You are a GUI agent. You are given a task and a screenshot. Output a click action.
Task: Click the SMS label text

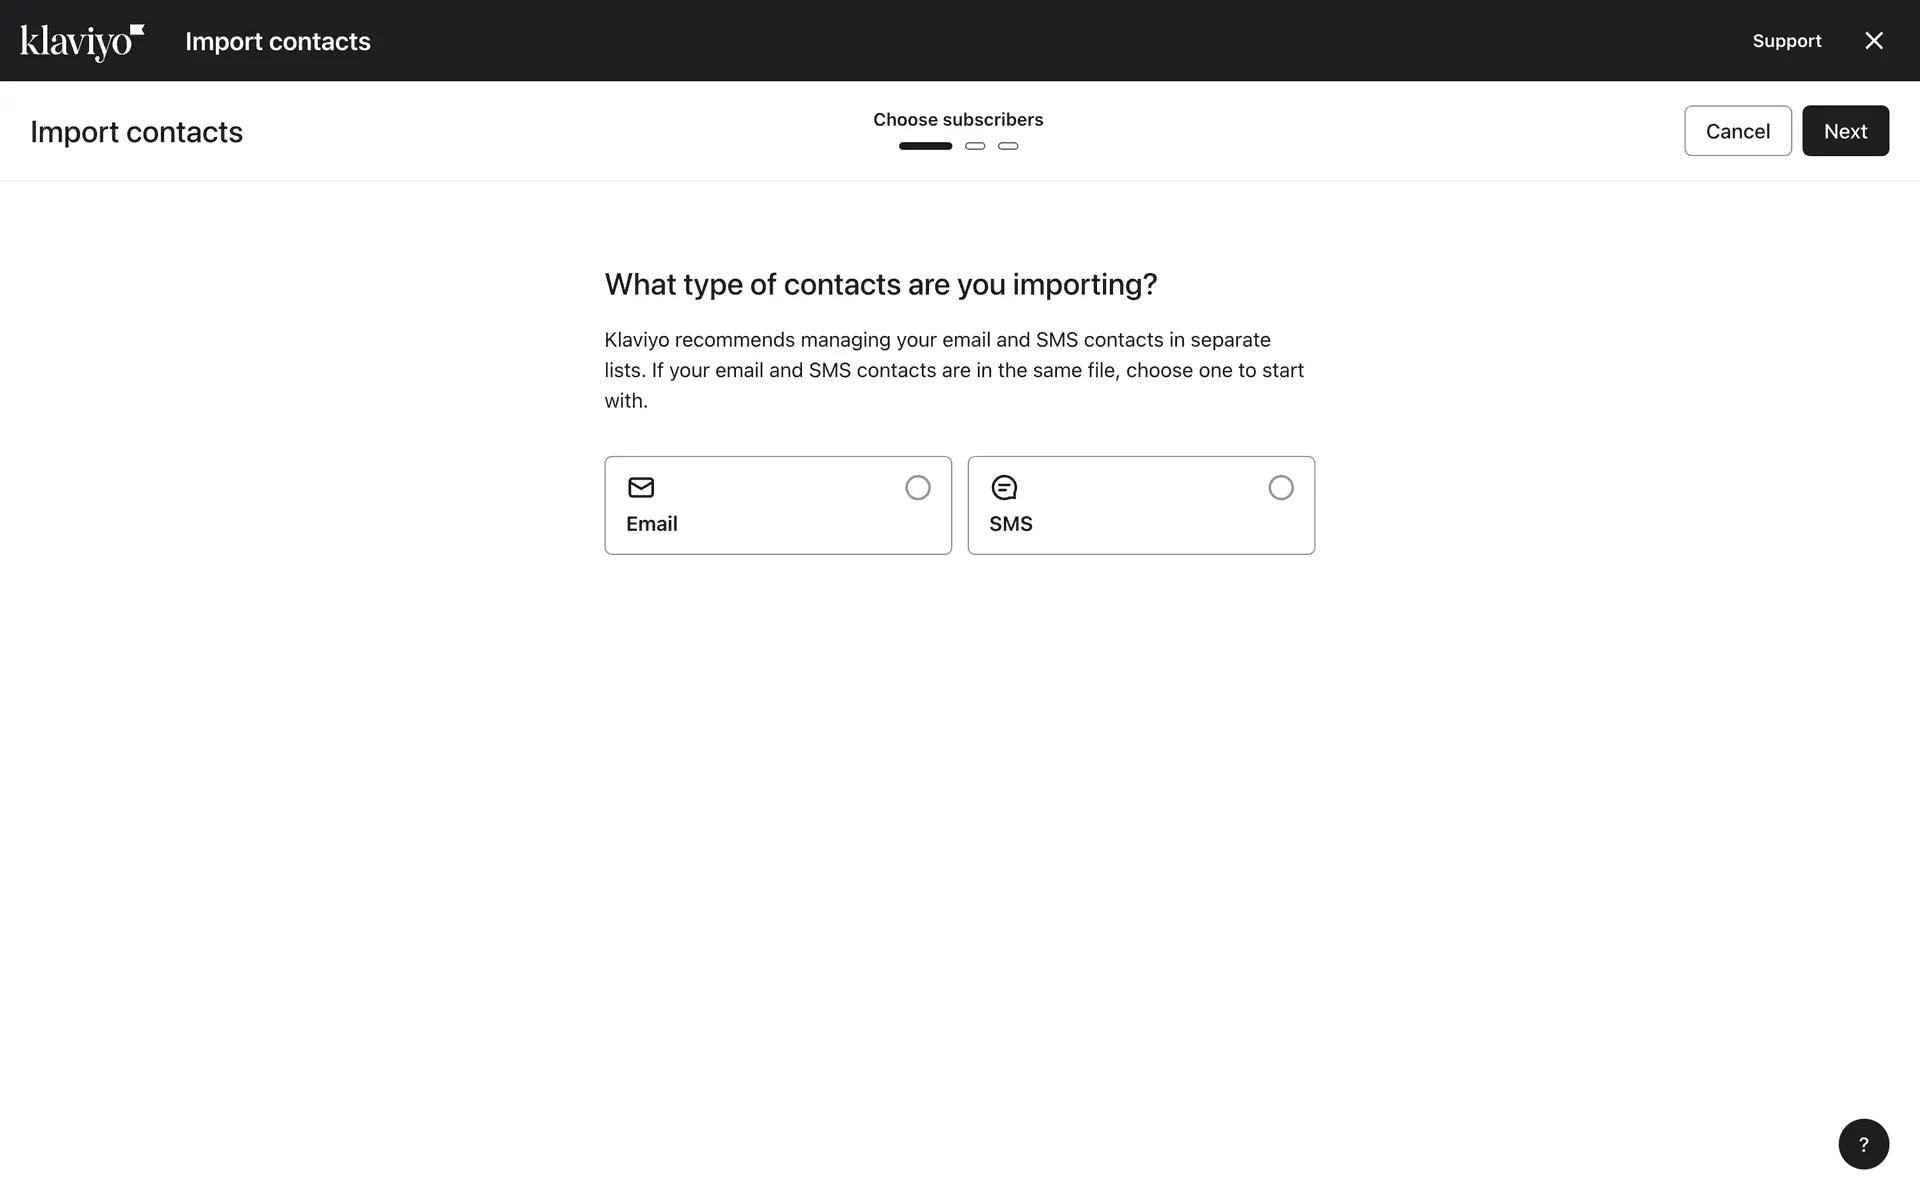1010,524
